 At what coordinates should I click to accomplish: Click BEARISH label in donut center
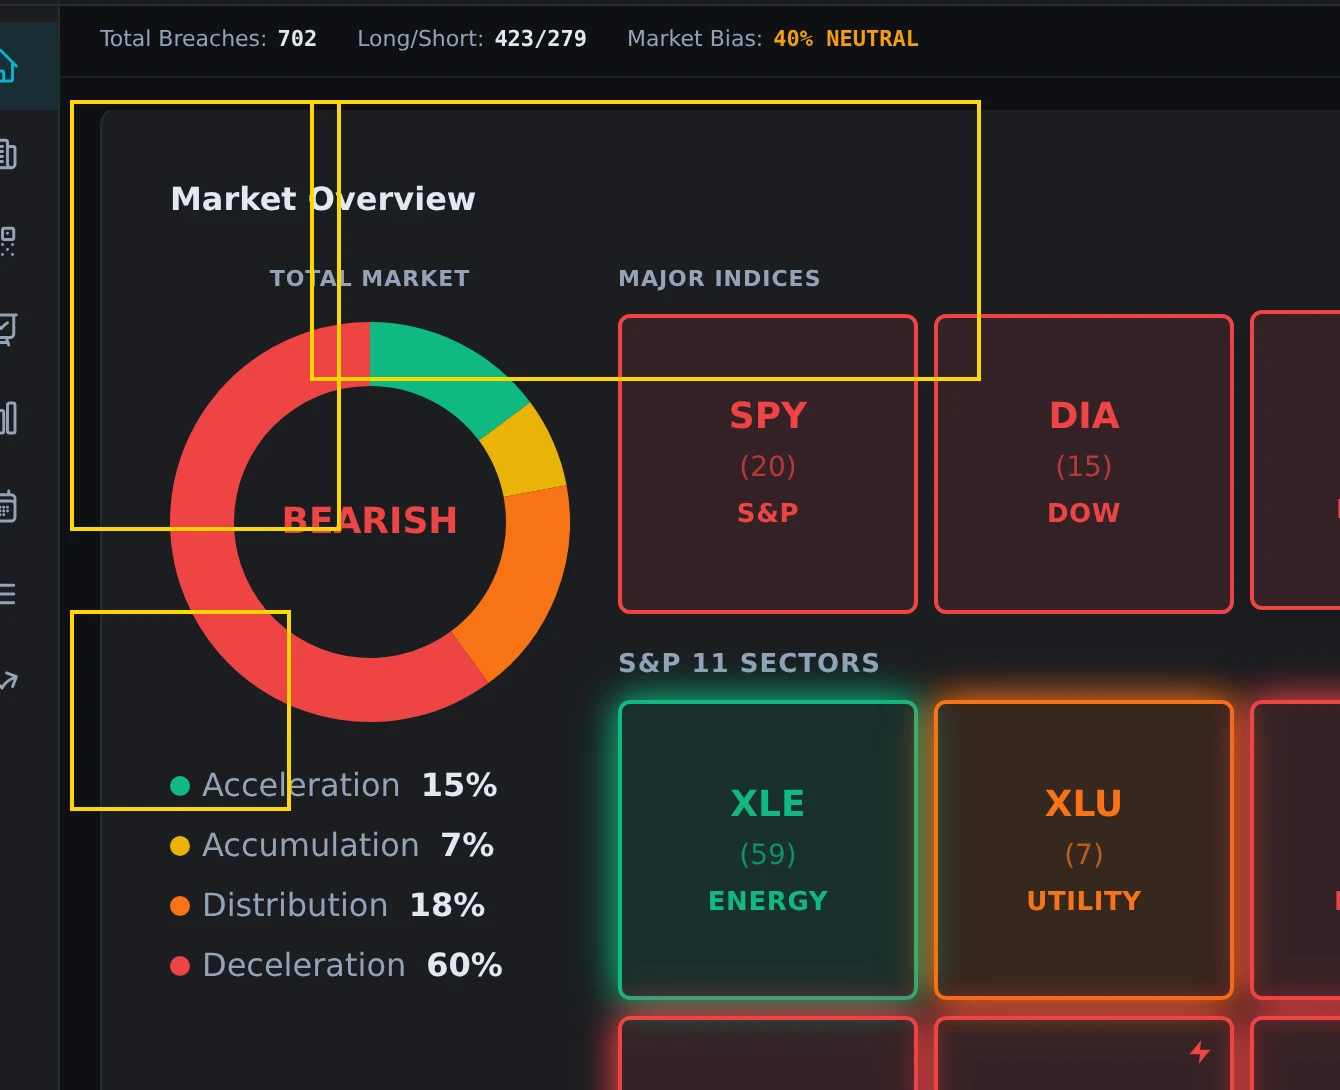(x=370, y=520)
